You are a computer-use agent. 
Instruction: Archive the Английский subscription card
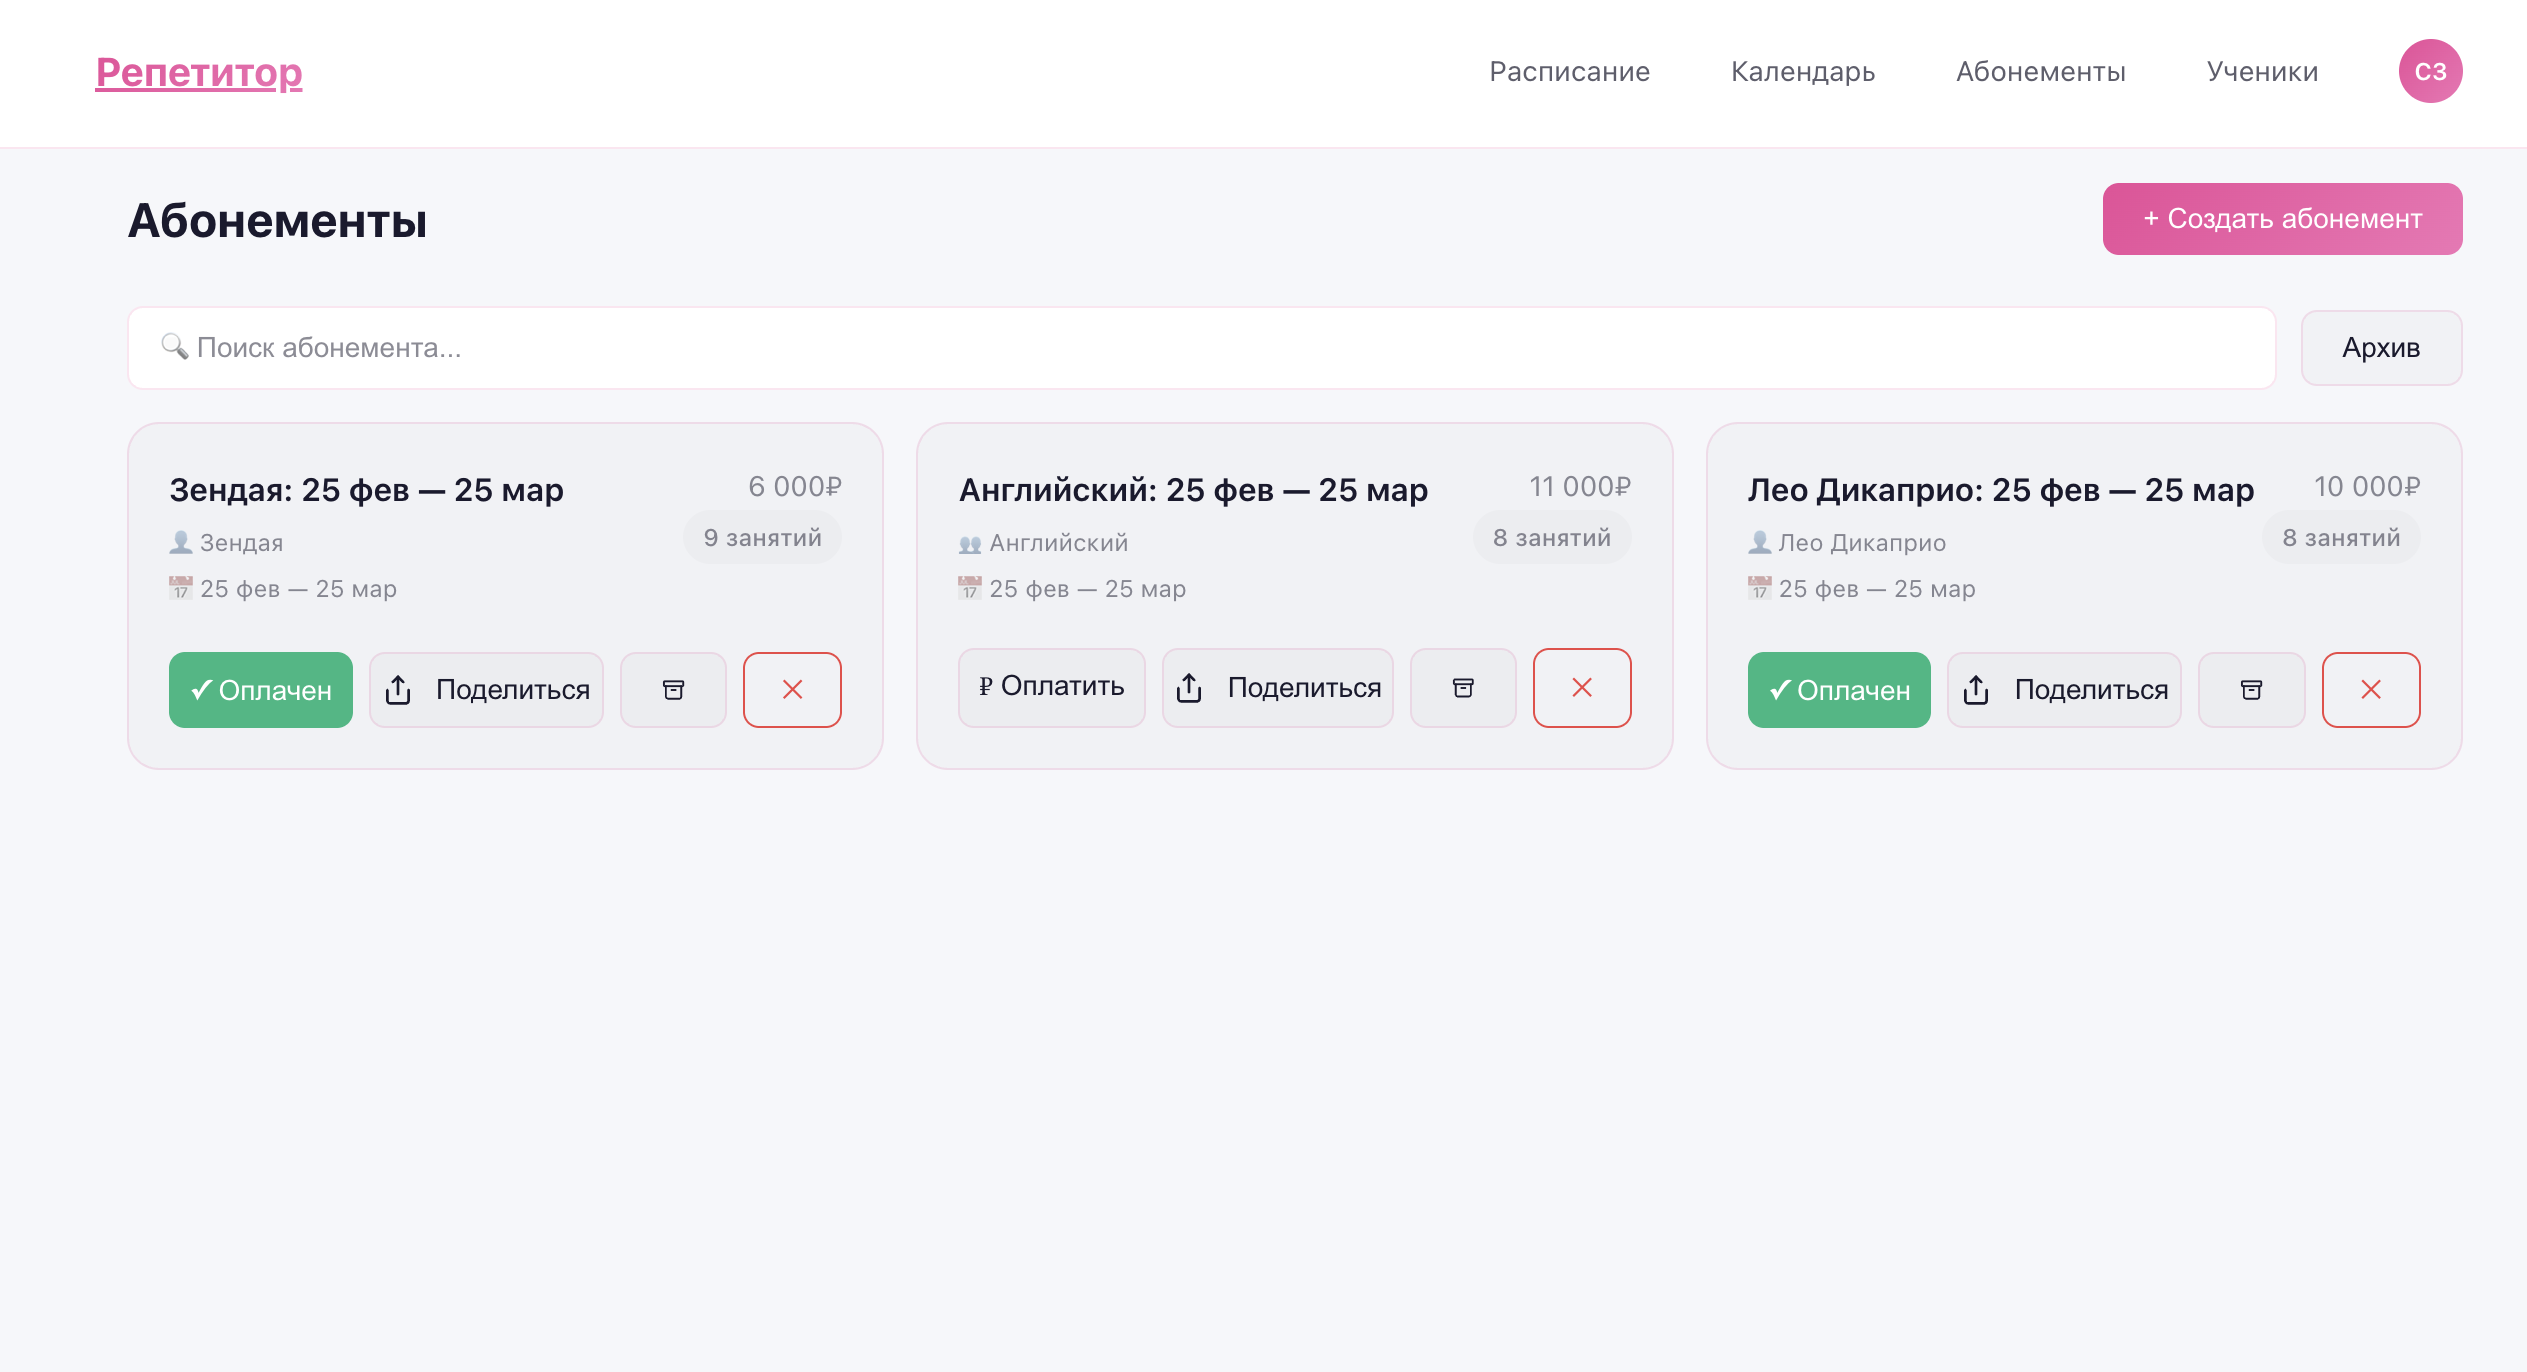1463,688
